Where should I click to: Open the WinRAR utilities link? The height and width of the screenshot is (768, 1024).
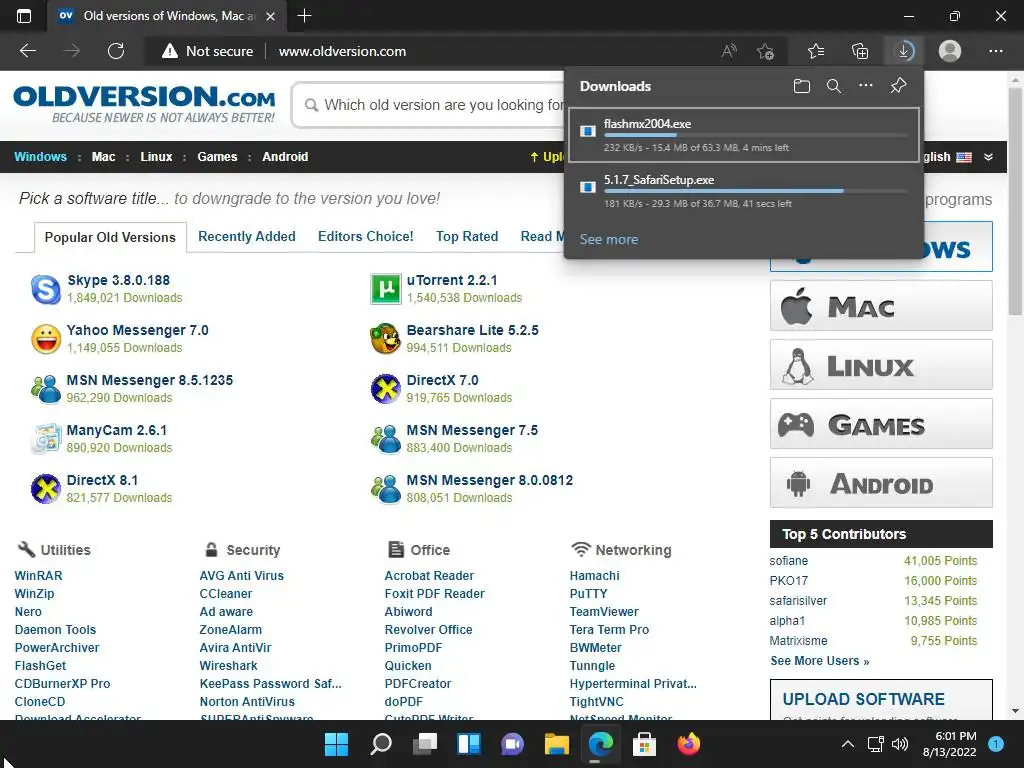click(x=39, y=576)
